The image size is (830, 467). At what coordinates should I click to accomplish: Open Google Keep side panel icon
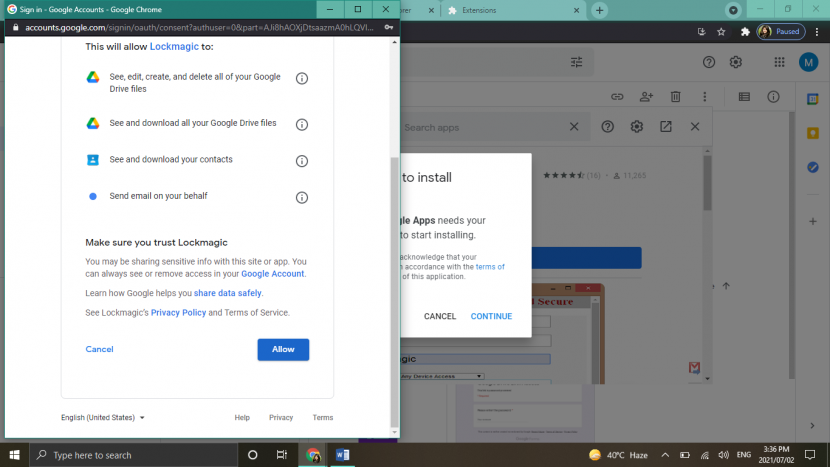pyautogui.click(x=813, y=133)
